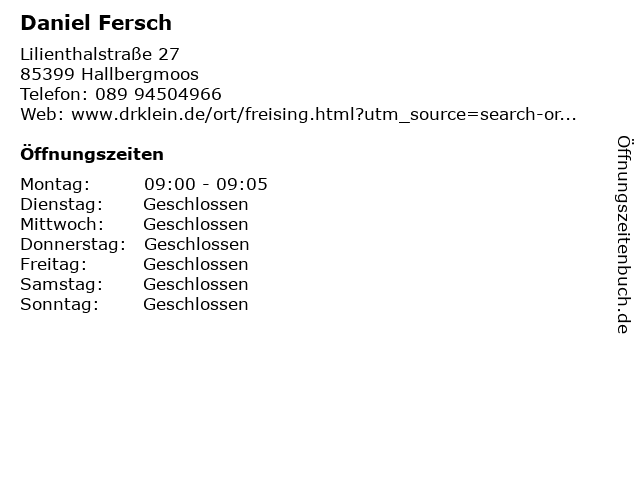Select the Montag day label

(55, 184)
